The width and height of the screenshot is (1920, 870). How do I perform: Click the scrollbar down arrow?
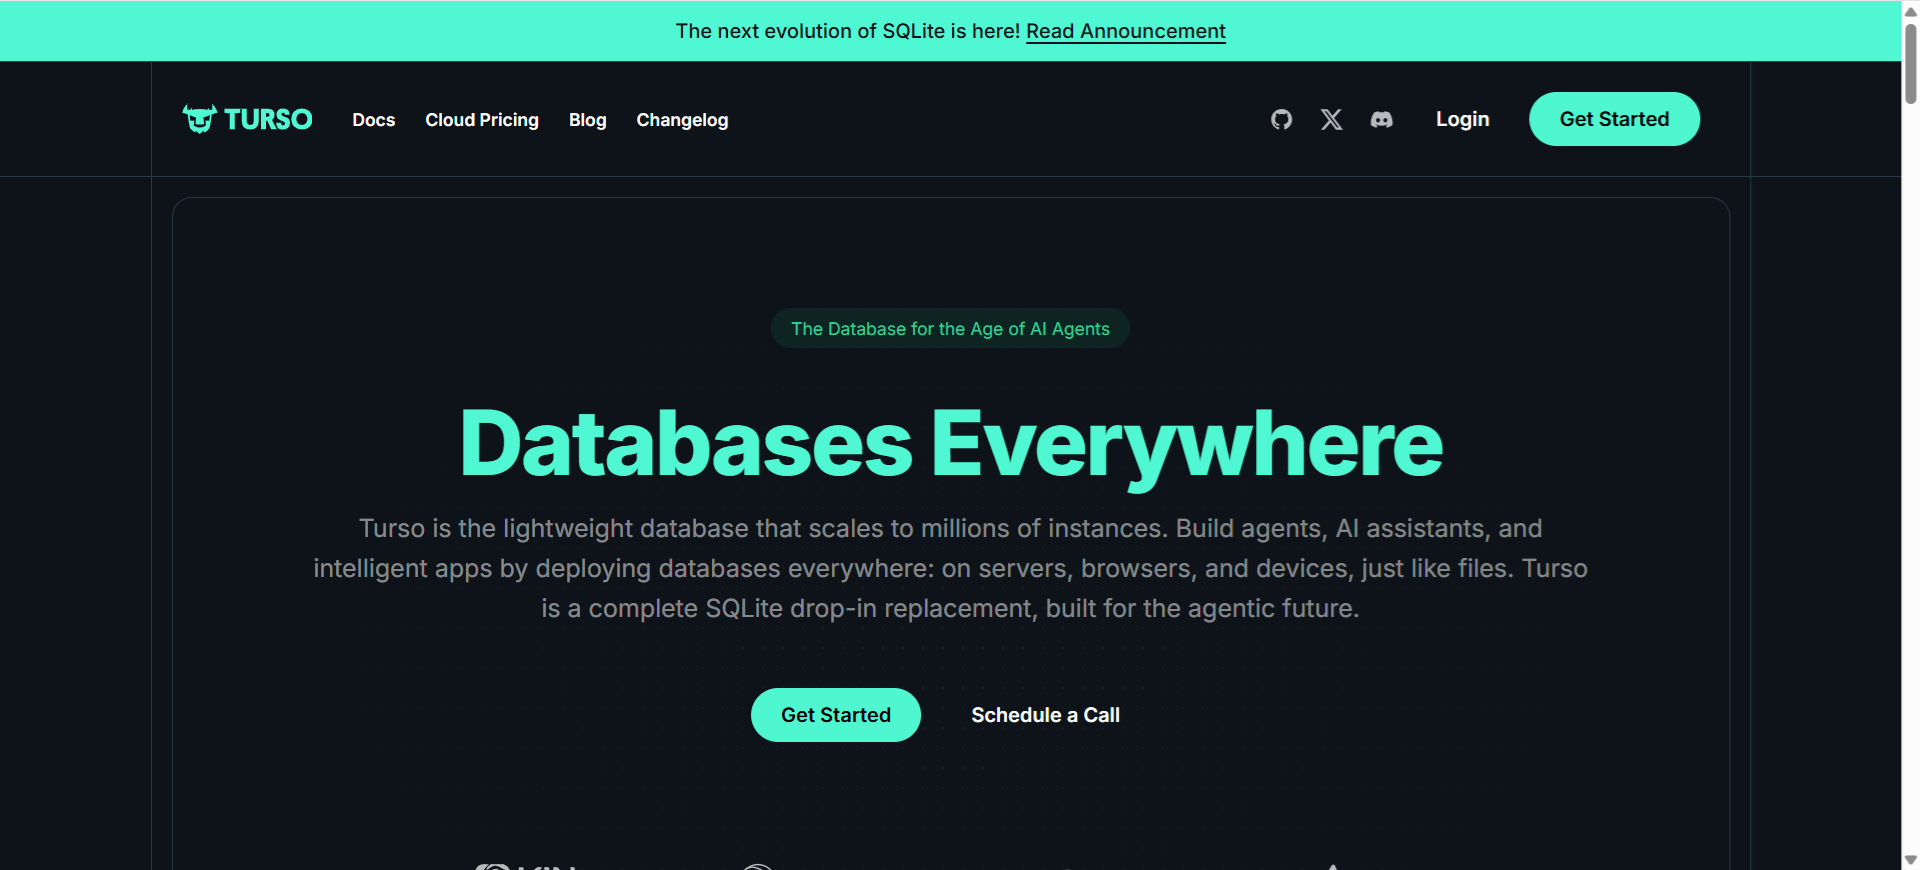[1910, 860]
